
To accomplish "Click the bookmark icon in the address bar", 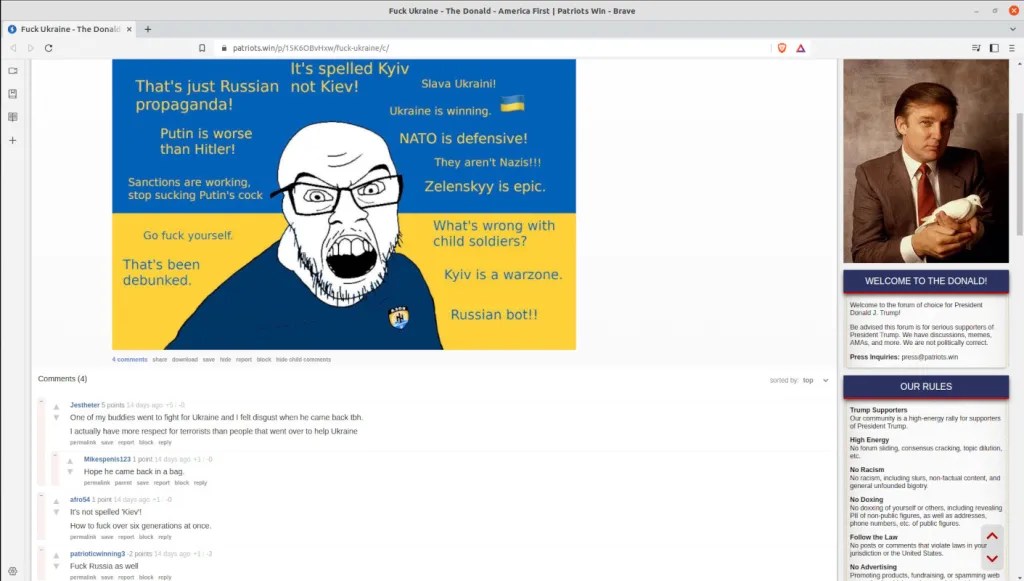I will point(202,48).
